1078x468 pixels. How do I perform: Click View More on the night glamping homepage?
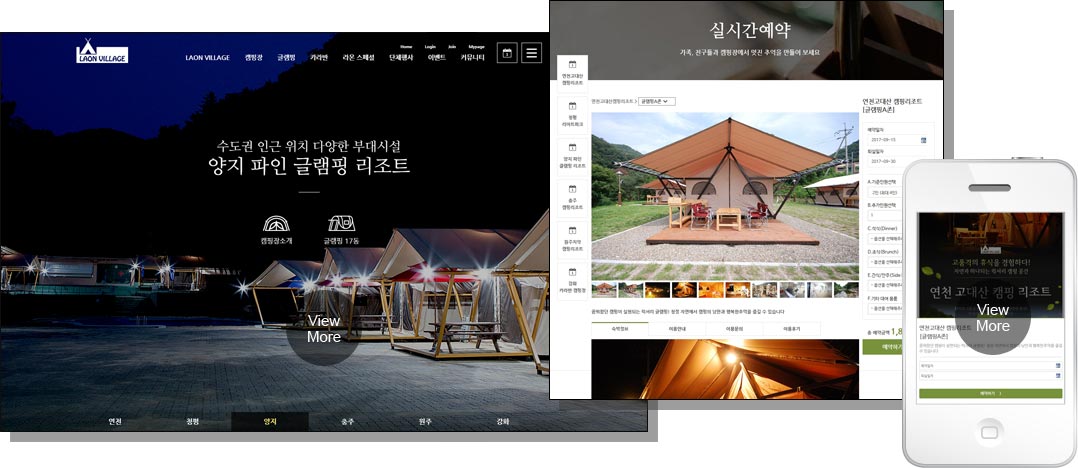[323, 329]
